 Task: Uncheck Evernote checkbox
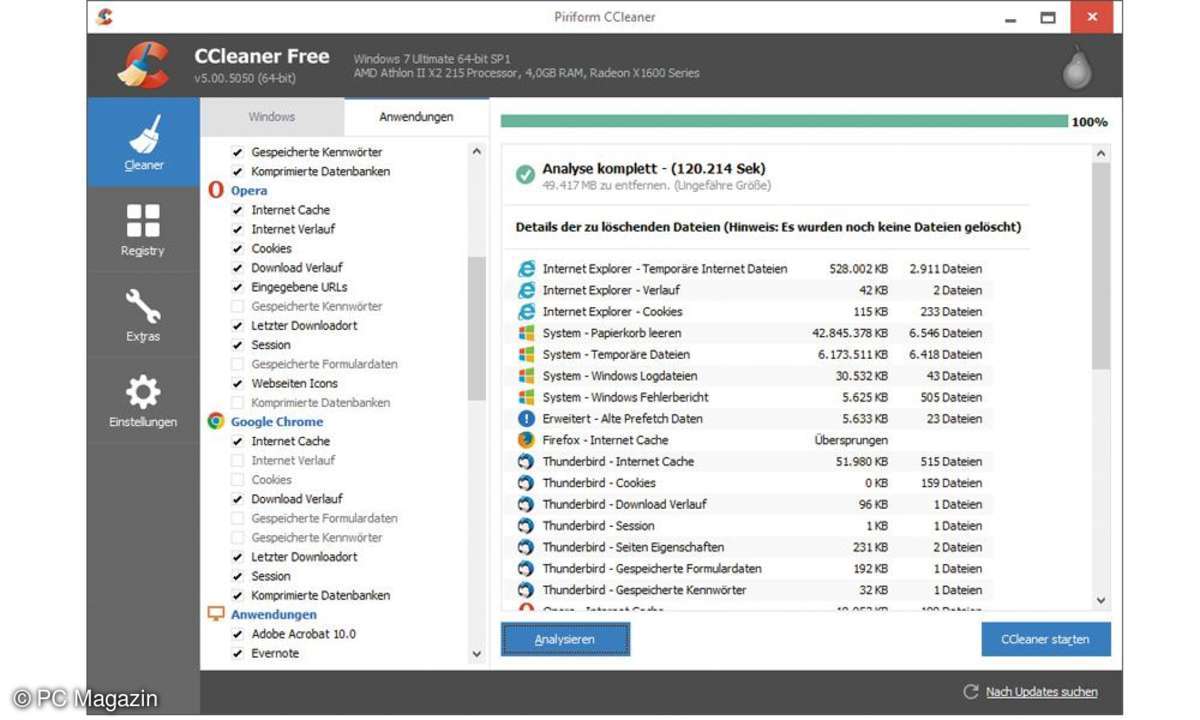237,653
